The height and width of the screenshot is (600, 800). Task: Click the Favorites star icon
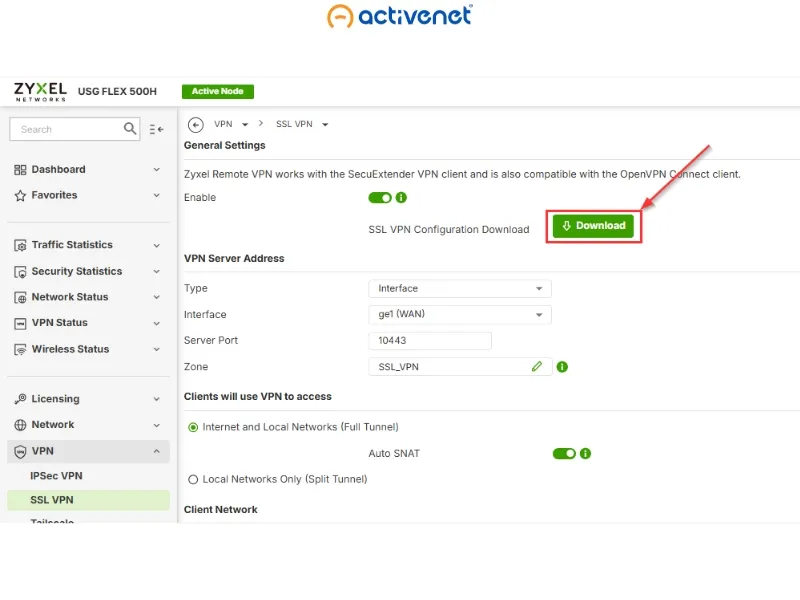[x=20, y=195]
